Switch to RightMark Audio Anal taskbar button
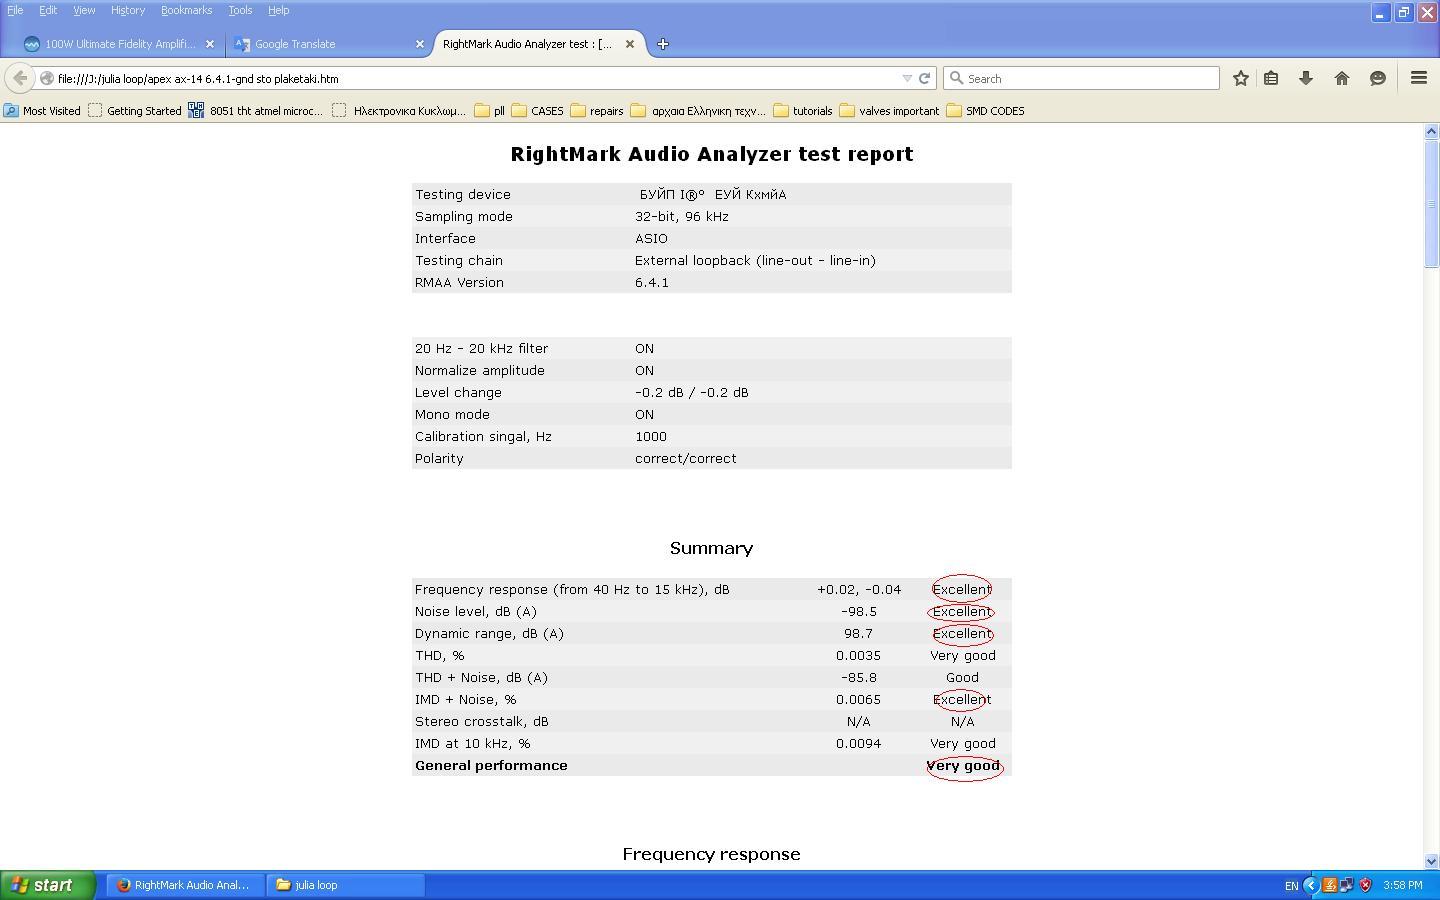 [184, 885]
